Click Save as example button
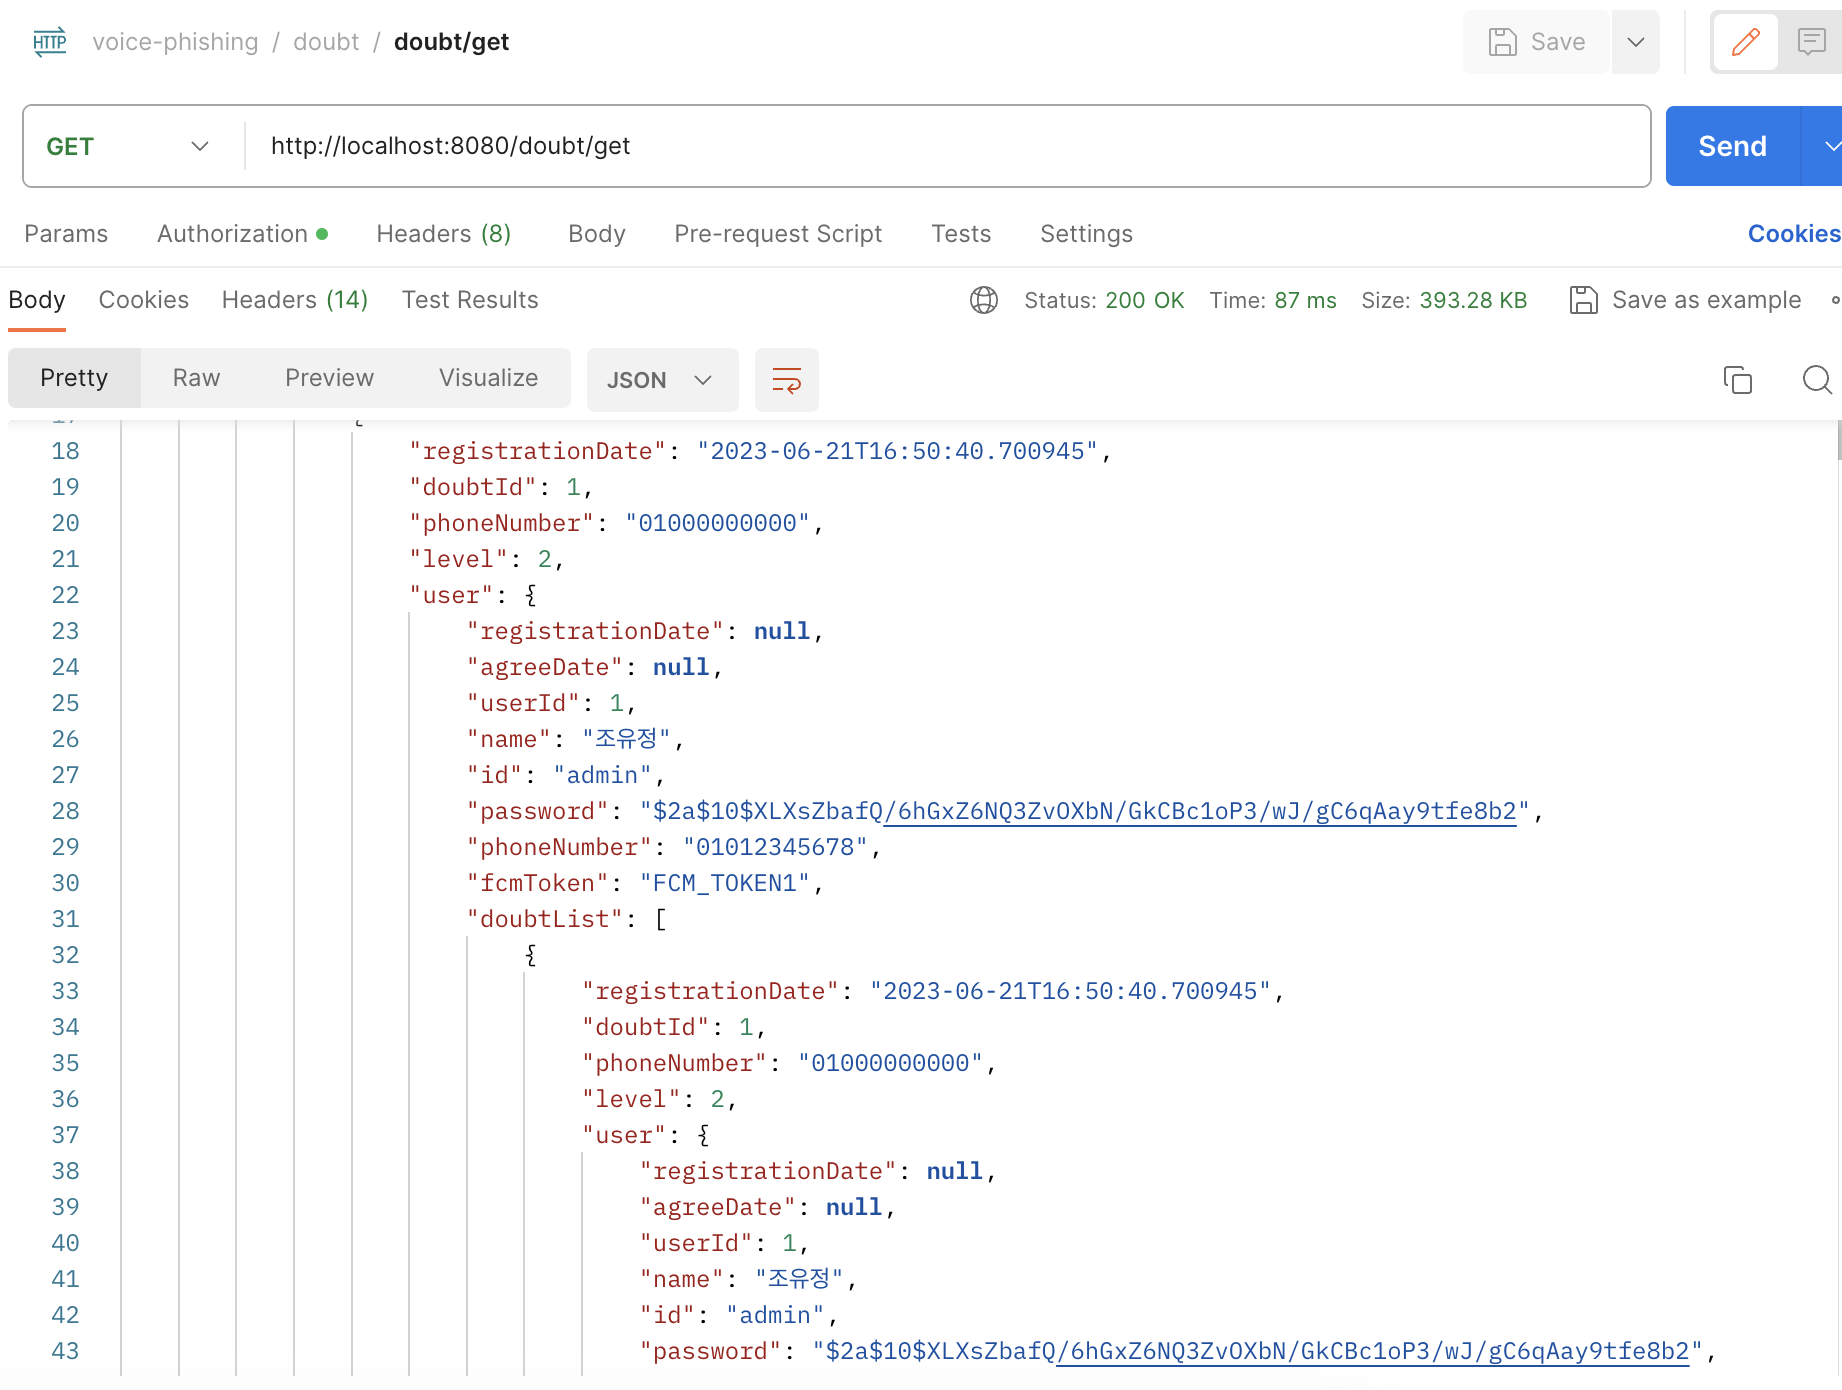1842x1390 pixels. click(x=1686, y=300)
